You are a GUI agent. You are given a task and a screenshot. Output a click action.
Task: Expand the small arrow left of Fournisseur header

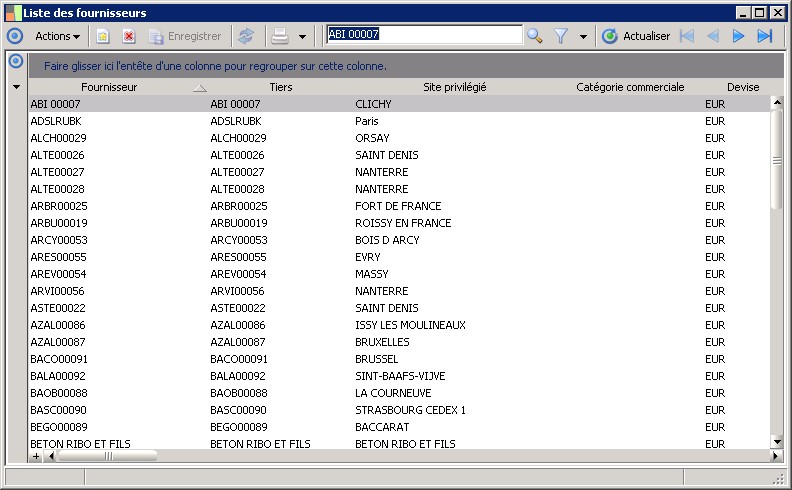tap(16, 87)
